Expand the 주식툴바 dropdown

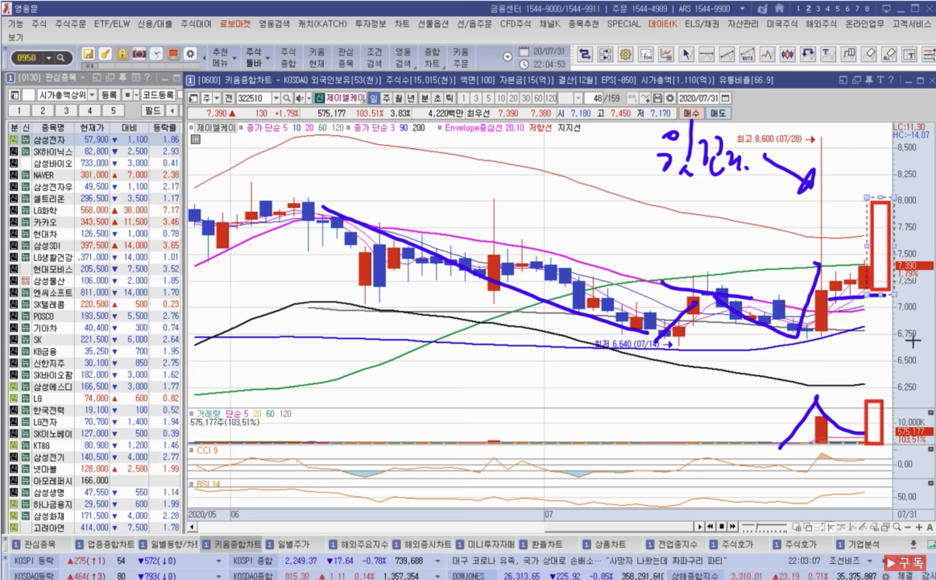point(267,58)
